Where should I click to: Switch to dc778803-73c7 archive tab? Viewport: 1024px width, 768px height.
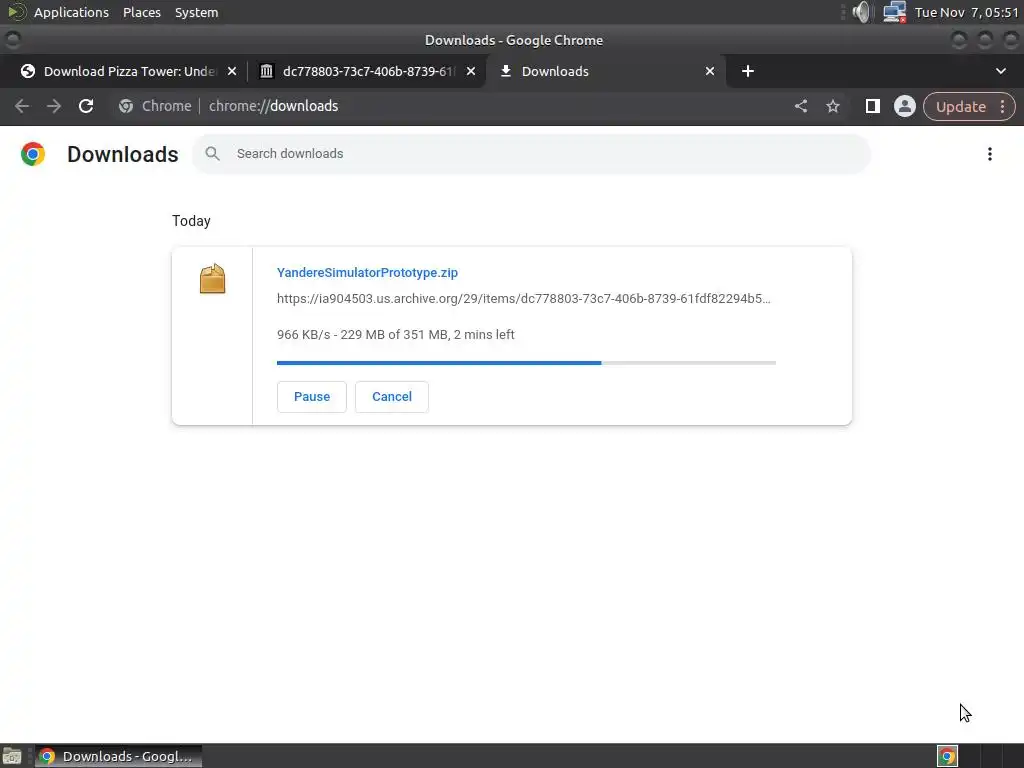pos(366,71)
